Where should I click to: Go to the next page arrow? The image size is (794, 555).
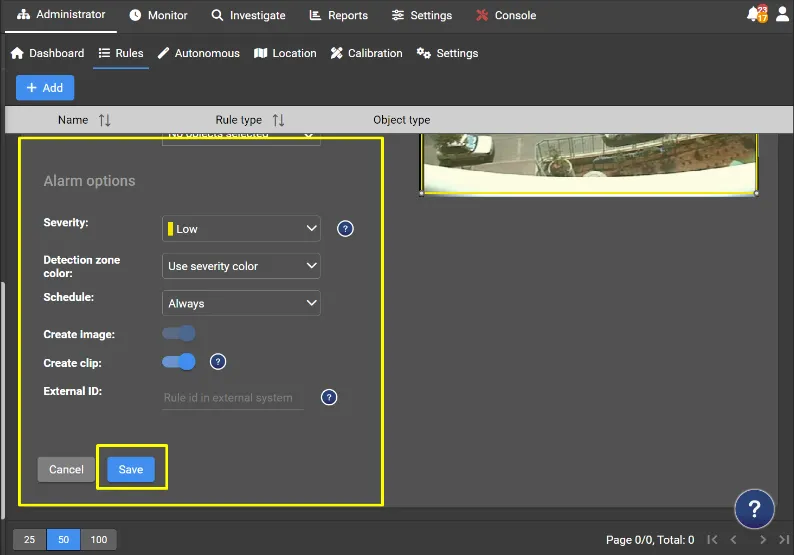(763, 540)
